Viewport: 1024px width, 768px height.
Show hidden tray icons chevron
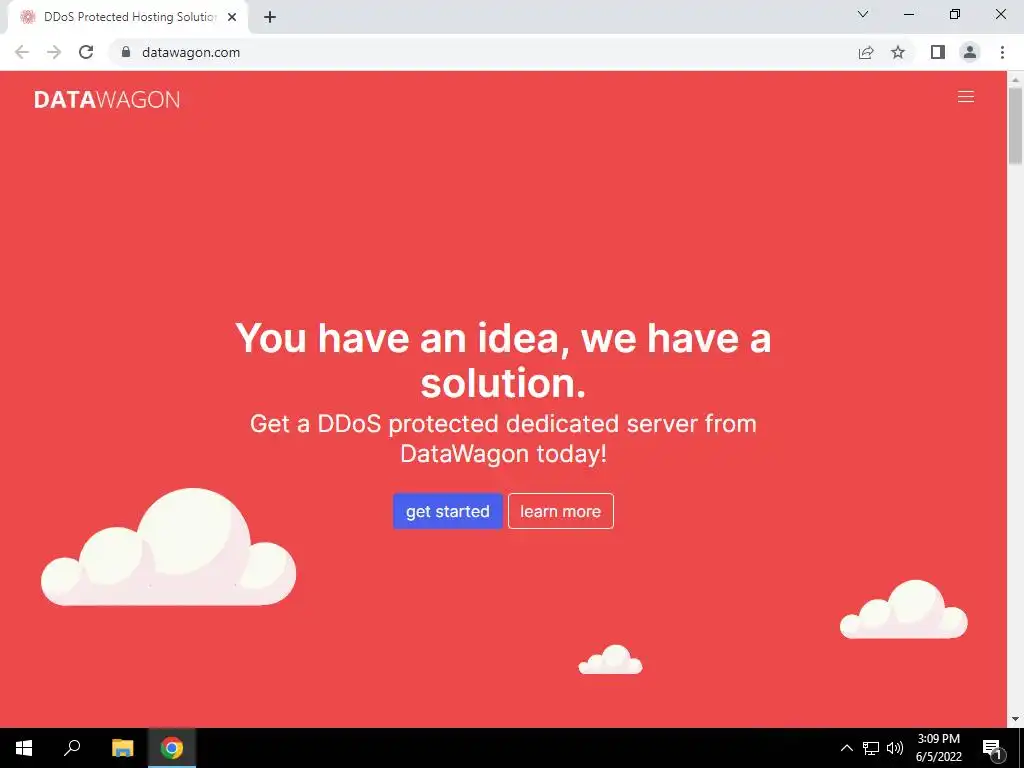click(x=846, y=748)
